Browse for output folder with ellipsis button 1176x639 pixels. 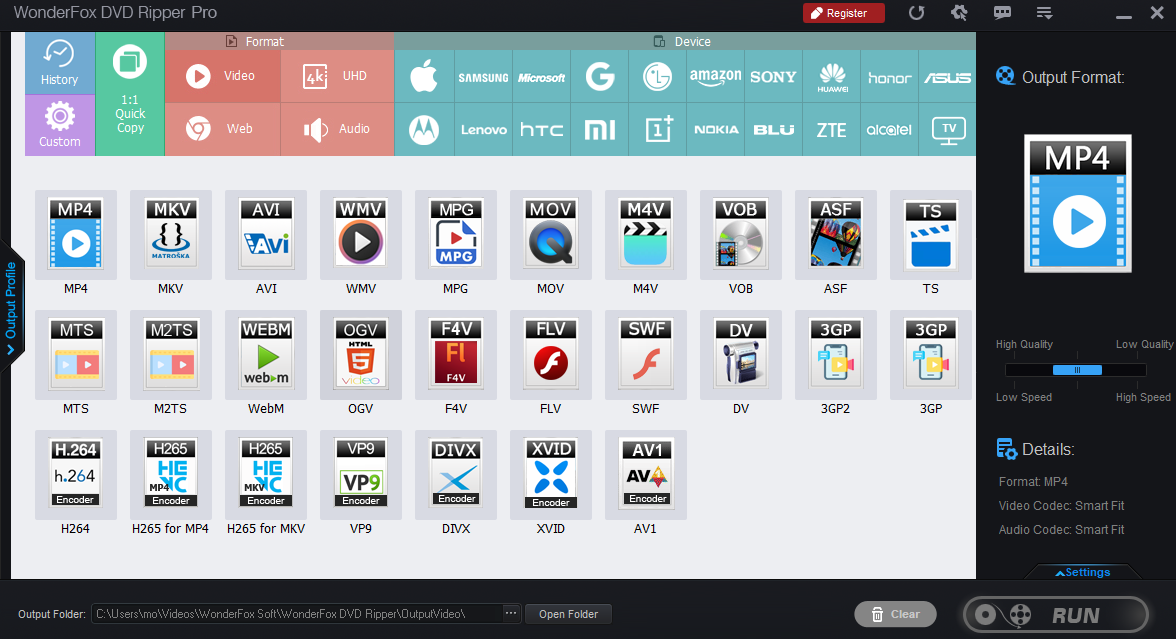(x=511, y=614)
